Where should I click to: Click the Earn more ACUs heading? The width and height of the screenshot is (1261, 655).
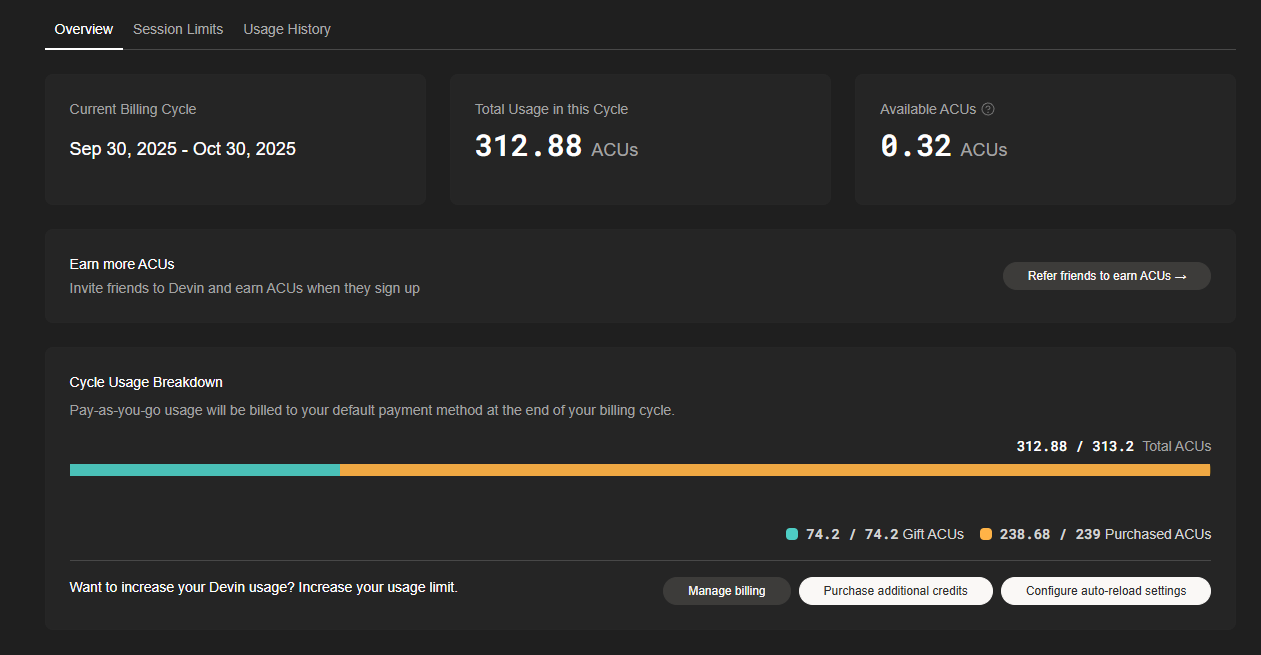click(122, 264)
